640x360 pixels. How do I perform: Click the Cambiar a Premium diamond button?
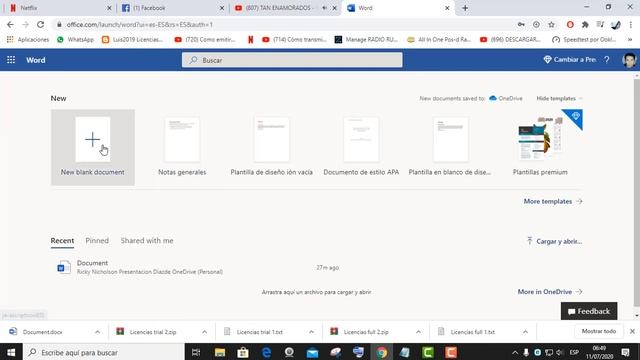(569, 60)
